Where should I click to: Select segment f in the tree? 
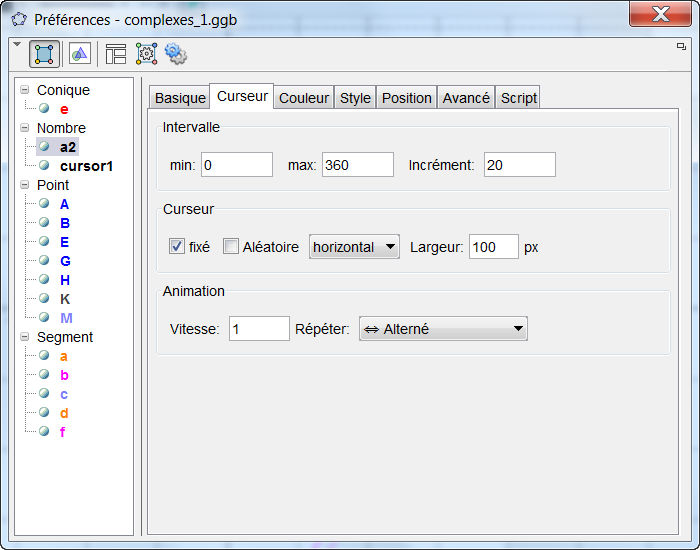click(x=62, y=432)
